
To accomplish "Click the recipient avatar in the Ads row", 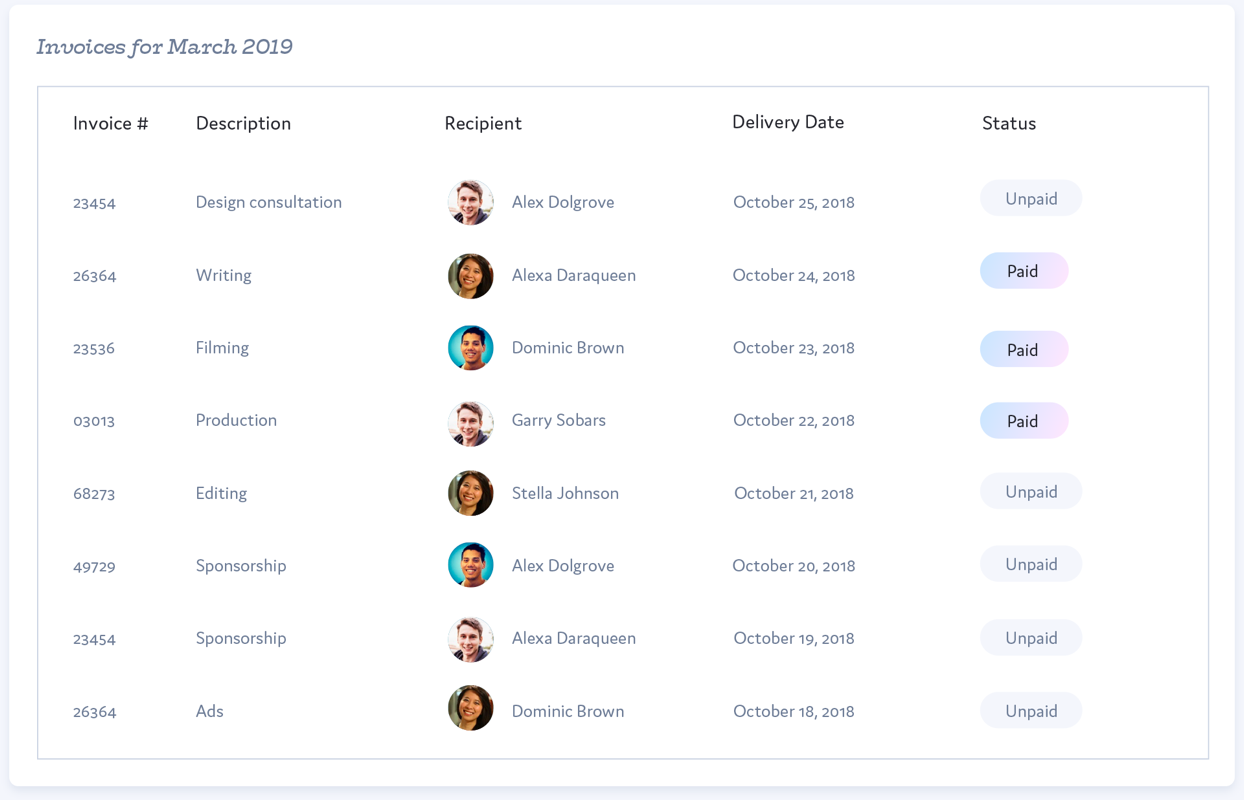I will pyautogui.click(x=470, y=708).
